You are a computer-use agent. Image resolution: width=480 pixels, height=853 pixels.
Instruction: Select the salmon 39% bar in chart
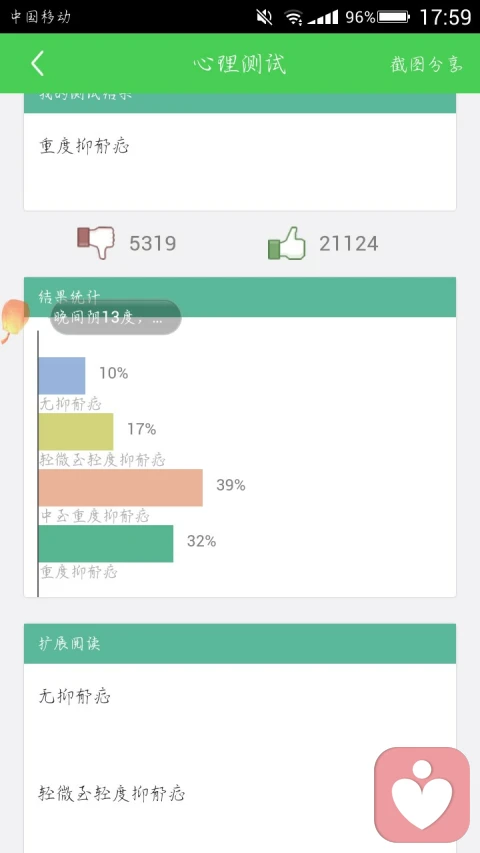pyautogui.click(x=121, y=487)
